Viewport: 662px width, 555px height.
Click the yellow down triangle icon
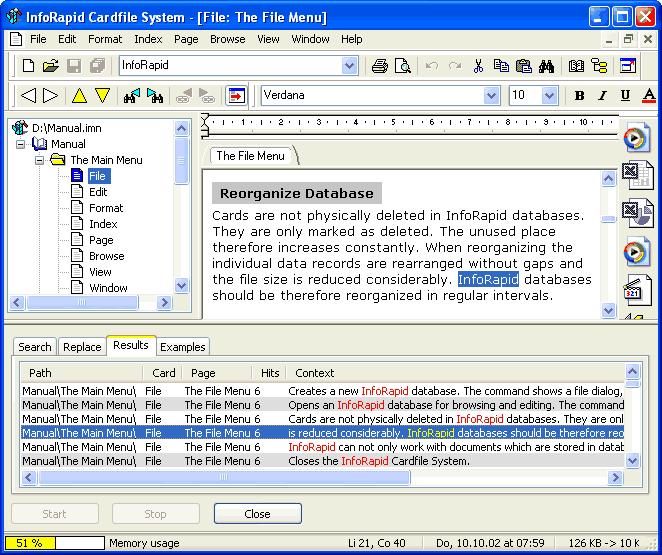(102, 96)
